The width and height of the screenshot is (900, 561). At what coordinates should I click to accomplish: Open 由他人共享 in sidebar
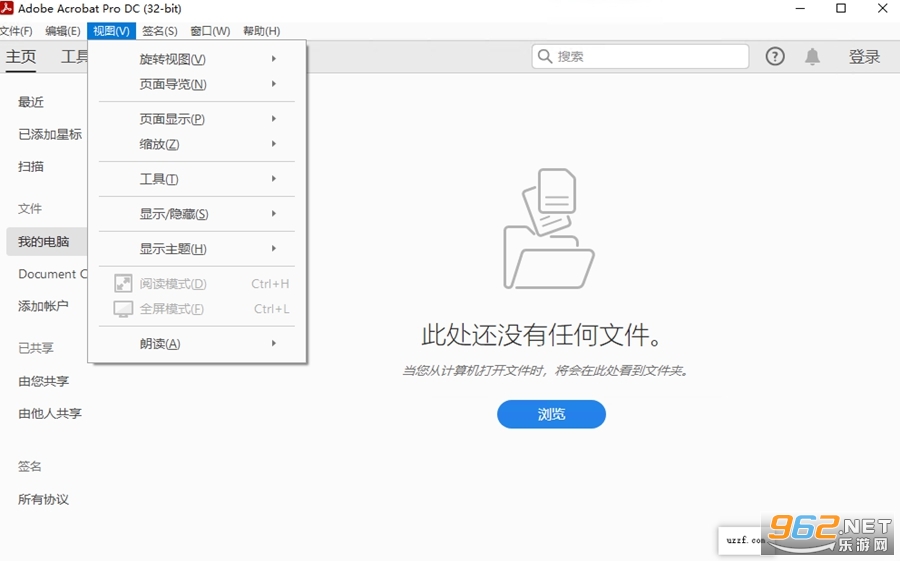click(x=50, y=413)
